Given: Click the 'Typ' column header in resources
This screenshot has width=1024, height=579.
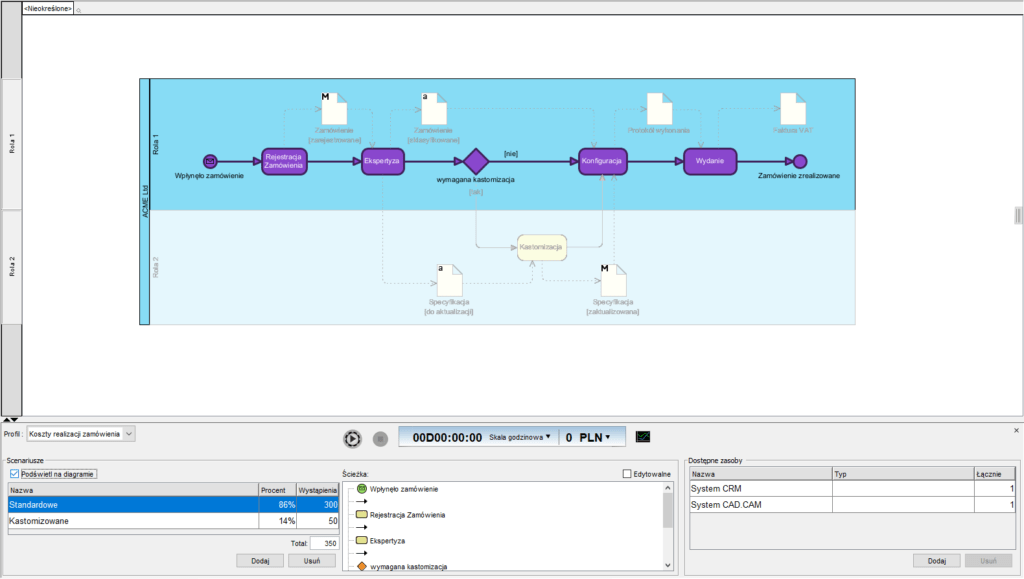Looking at the screenshot, I should point(903,474).
